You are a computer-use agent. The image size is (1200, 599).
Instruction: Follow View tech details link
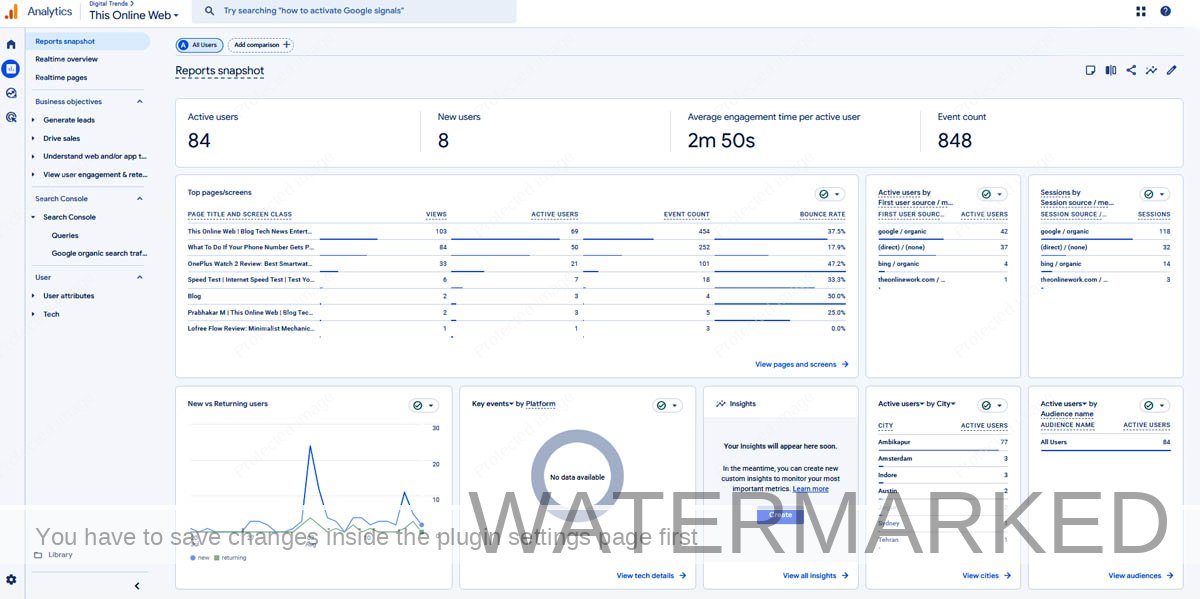pyautogui.click(x=651, y=576)
